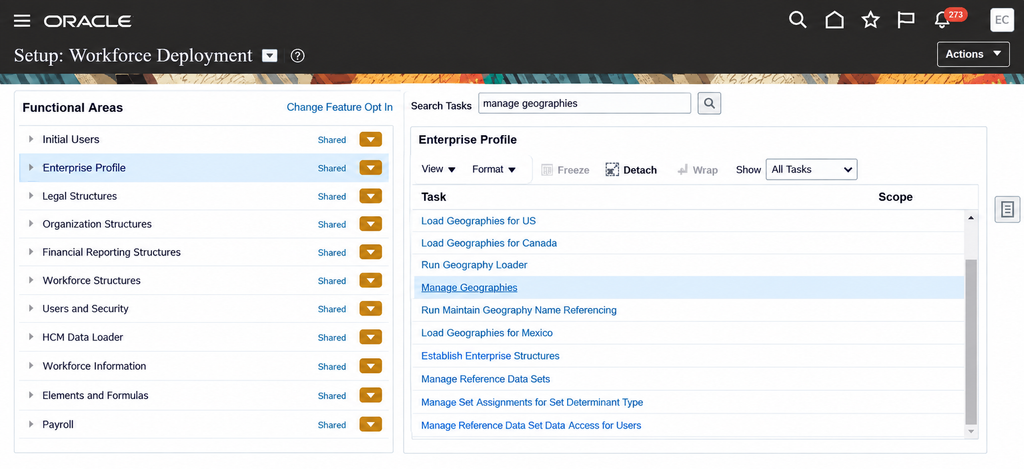Screen dimensions: 1024x469
Task: Open Load Geographies for Mexico task
Action: (x=487, y=333)
